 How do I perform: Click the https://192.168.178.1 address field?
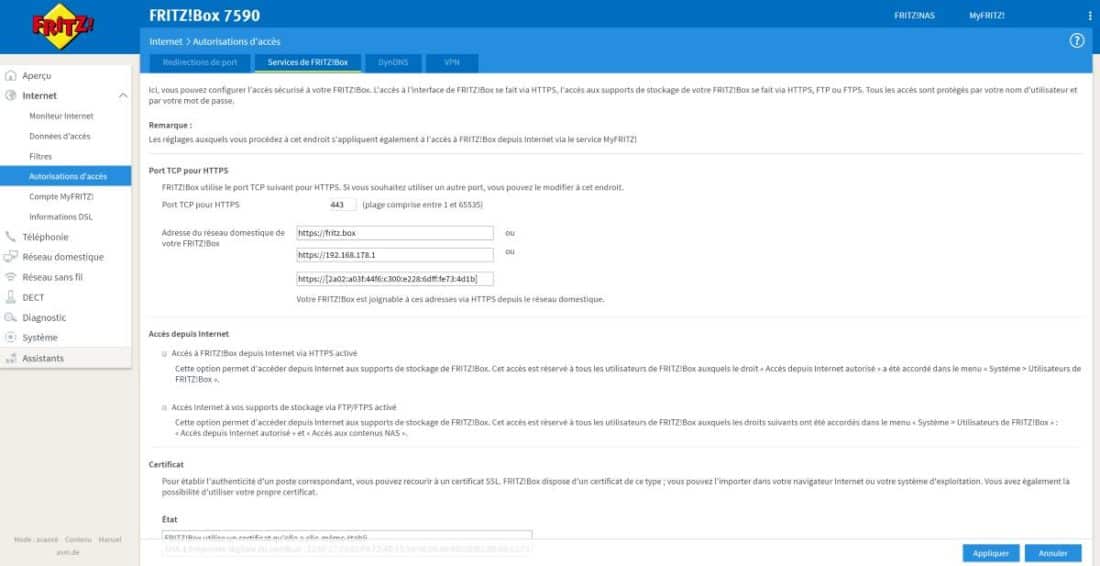pyautogui.click(x=395, y=255)
